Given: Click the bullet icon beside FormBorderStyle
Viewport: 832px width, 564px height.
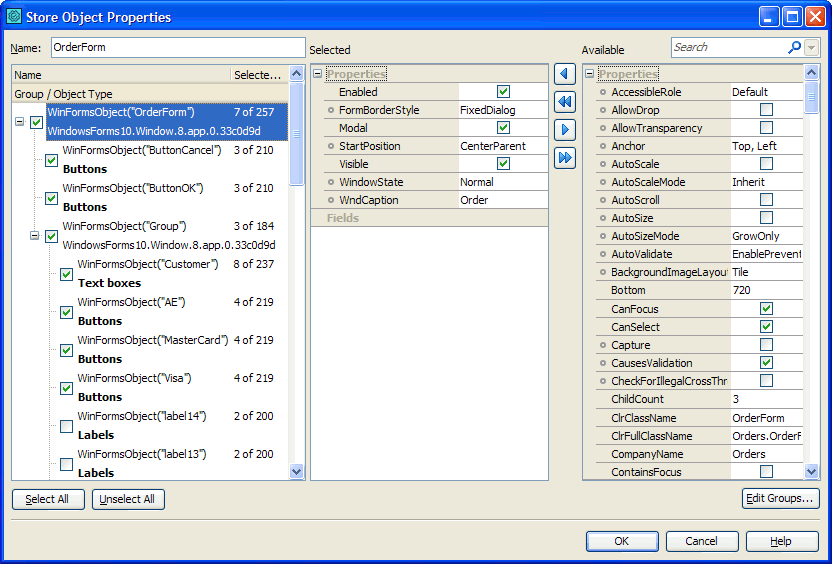Looking at the screenshot, I should (x=330, y=110).
